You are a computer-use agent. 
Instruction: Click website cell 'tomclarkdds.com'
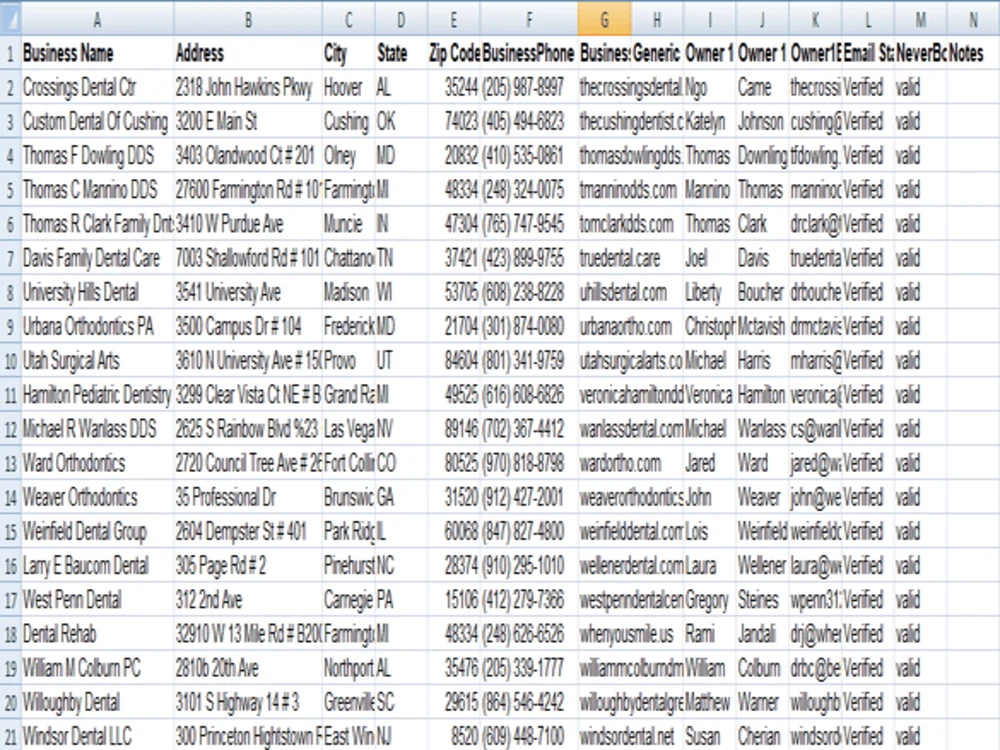[626, 224]
